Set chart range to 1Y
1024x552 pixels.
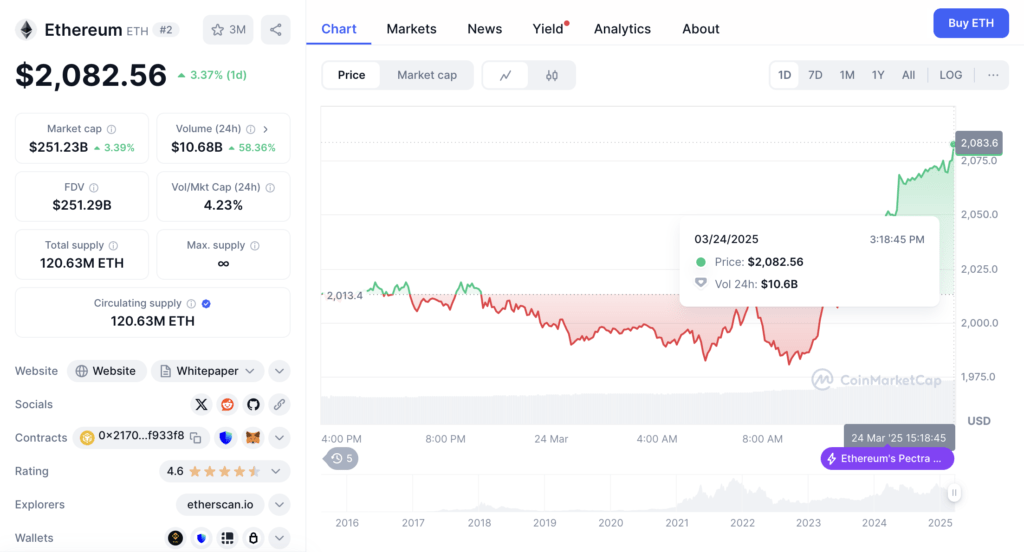[878, 75]
